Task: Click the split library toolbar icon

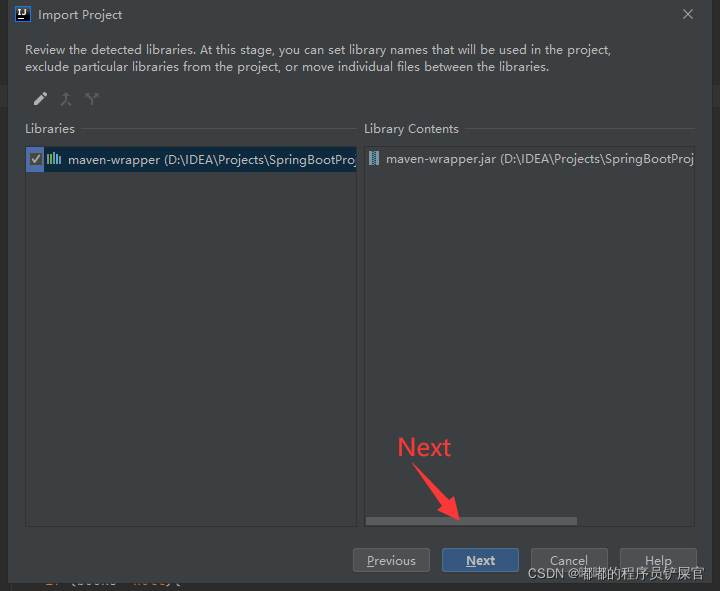Action: click(92, 99)
